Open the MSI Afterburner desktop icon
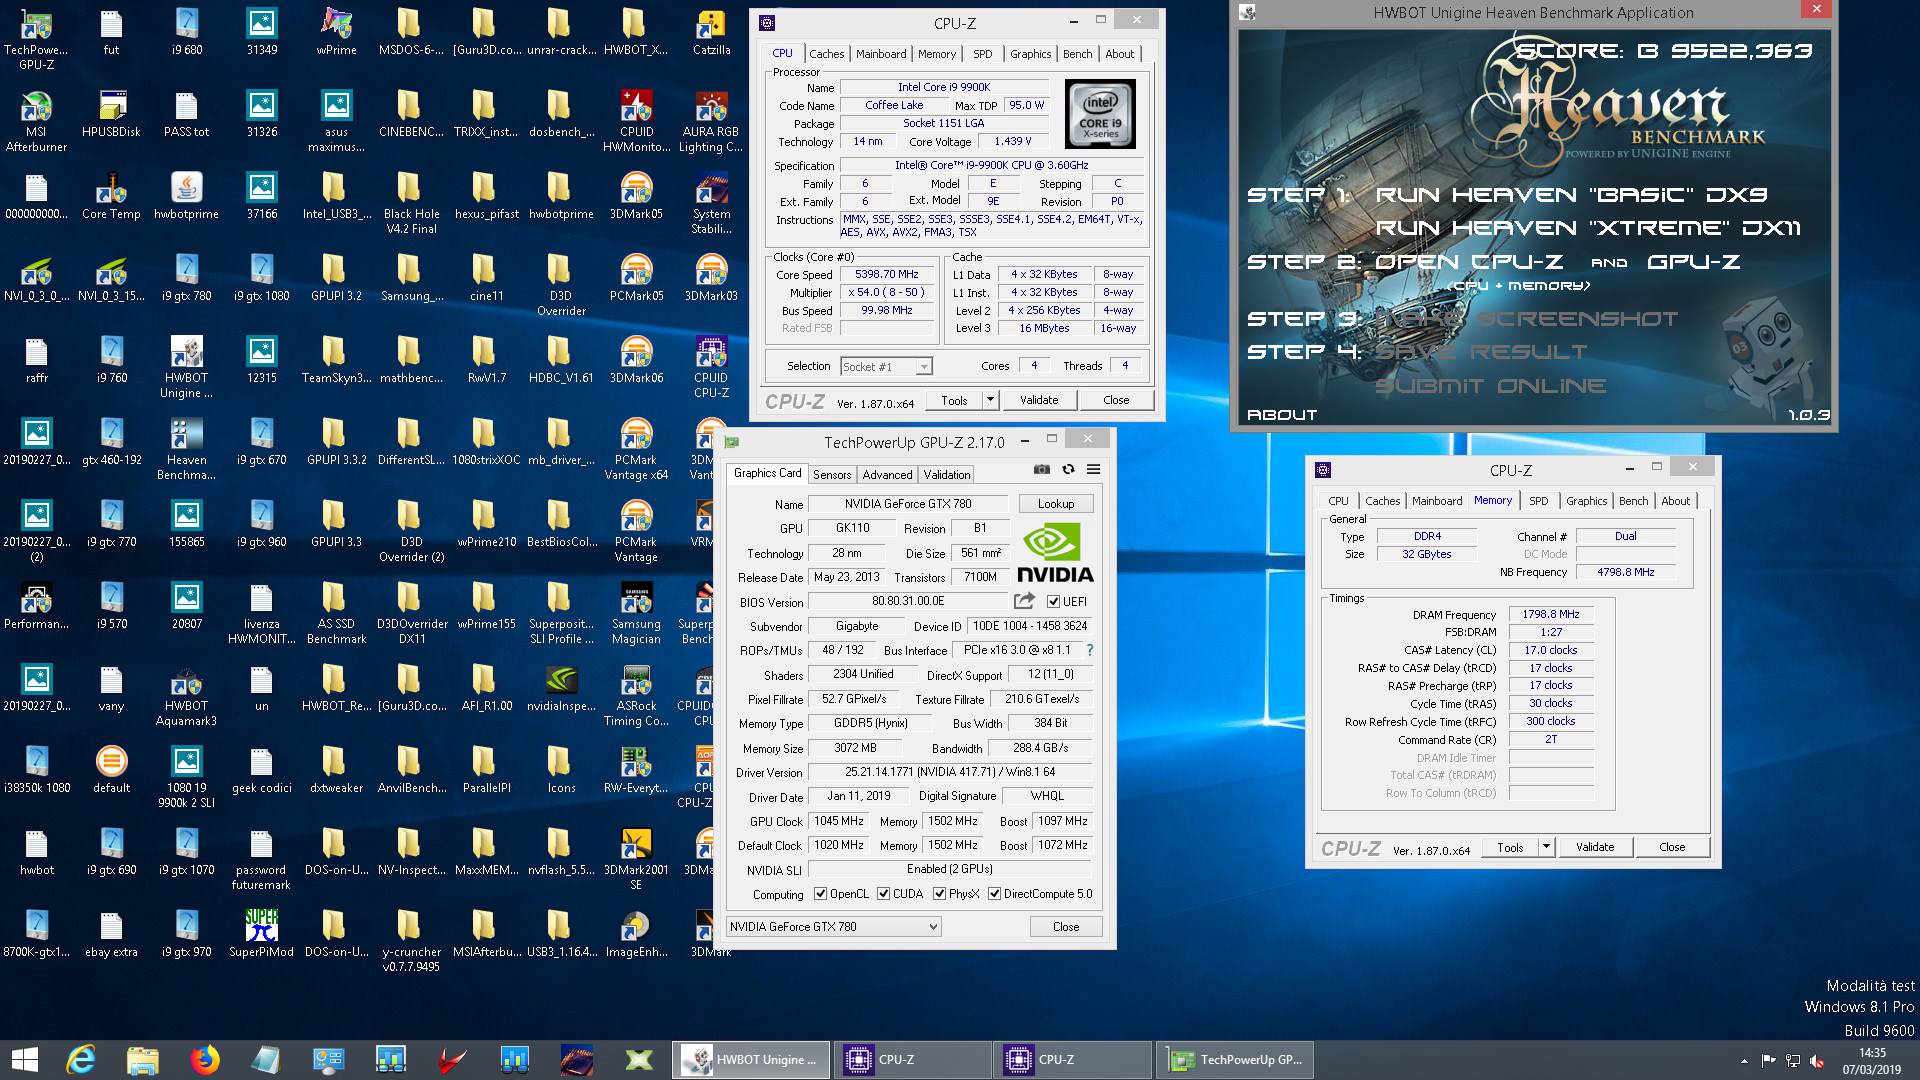1920x1080 pixels. pos(37,121)
